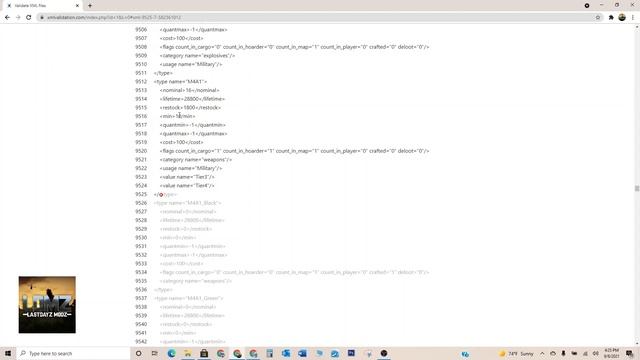This screenshot has height=360, width=640.
Task: Click line number 9525
Action: (141, 194)
